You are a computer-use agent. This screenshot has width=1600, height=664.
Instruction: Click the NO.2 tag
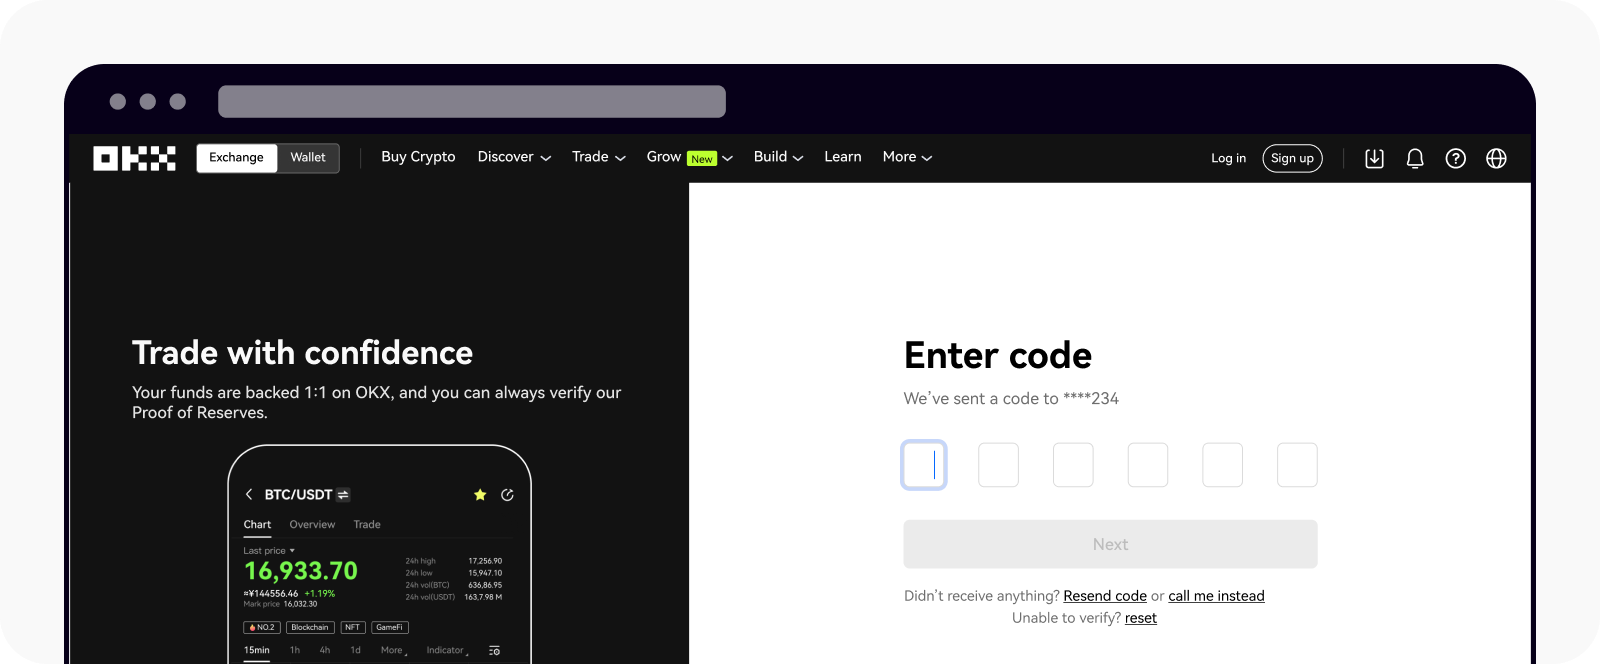click(262, 627)
